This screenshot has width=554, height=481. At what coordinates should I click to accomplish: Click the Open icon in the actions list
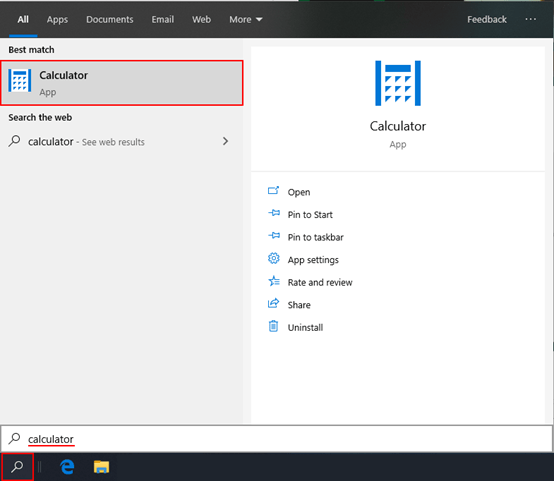click(x=273, y=191)
